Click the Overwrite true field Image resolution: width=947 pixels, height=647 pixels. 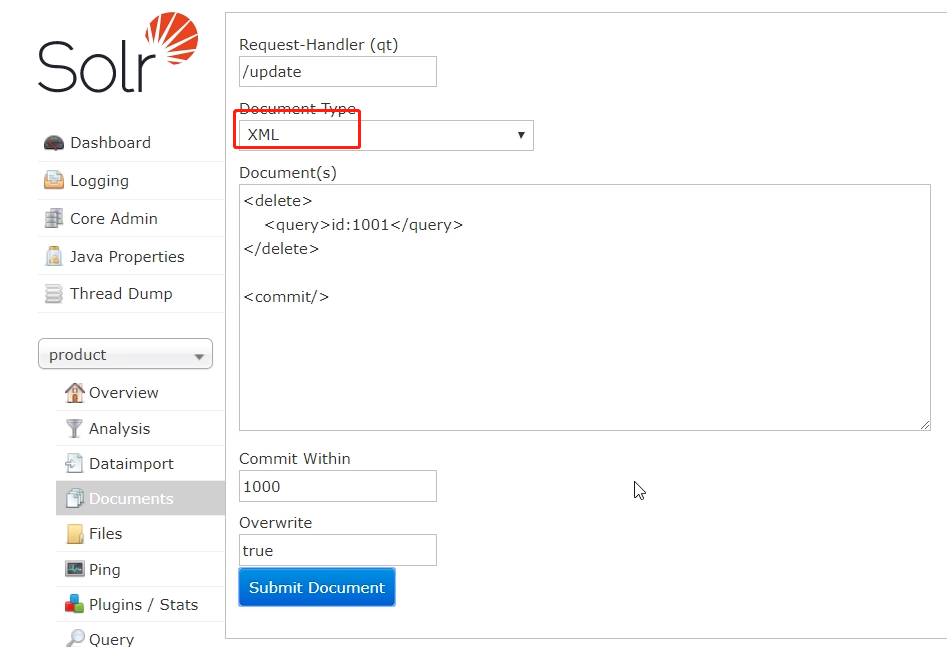(x=338, y=550)
